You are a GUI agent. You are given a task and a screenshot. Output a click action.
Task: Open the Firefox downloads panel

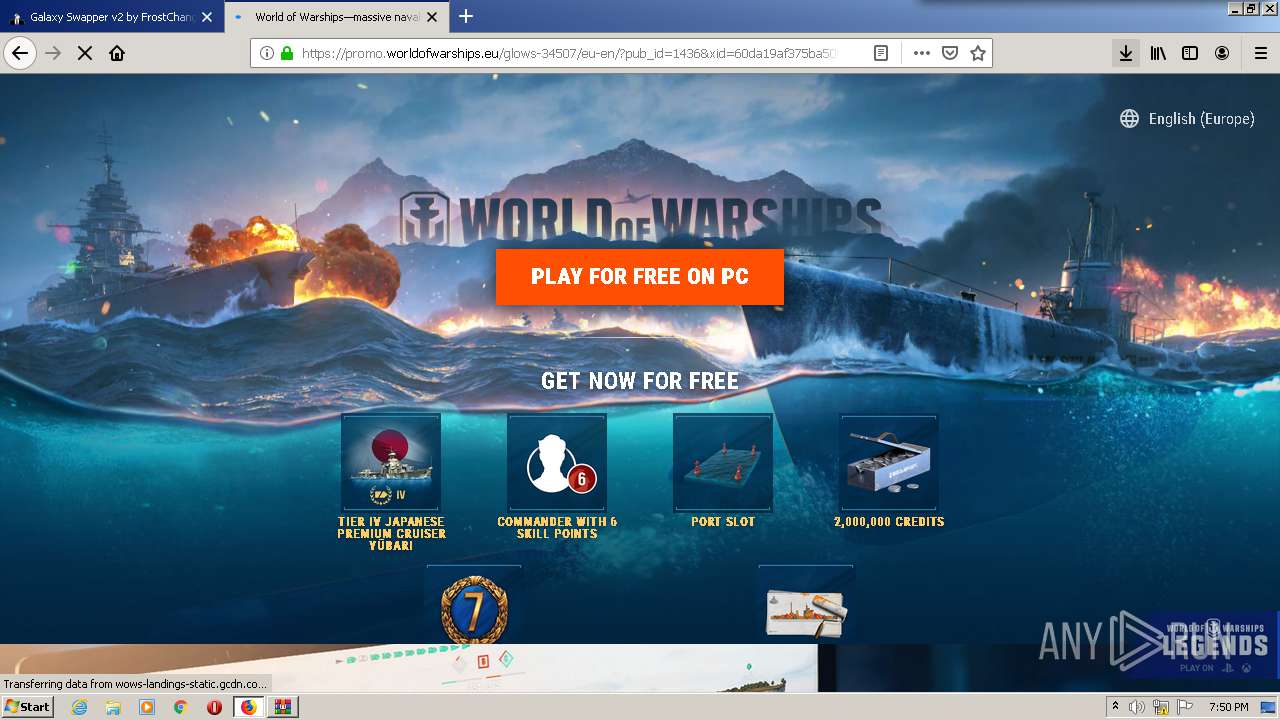tap(1126, 53)
